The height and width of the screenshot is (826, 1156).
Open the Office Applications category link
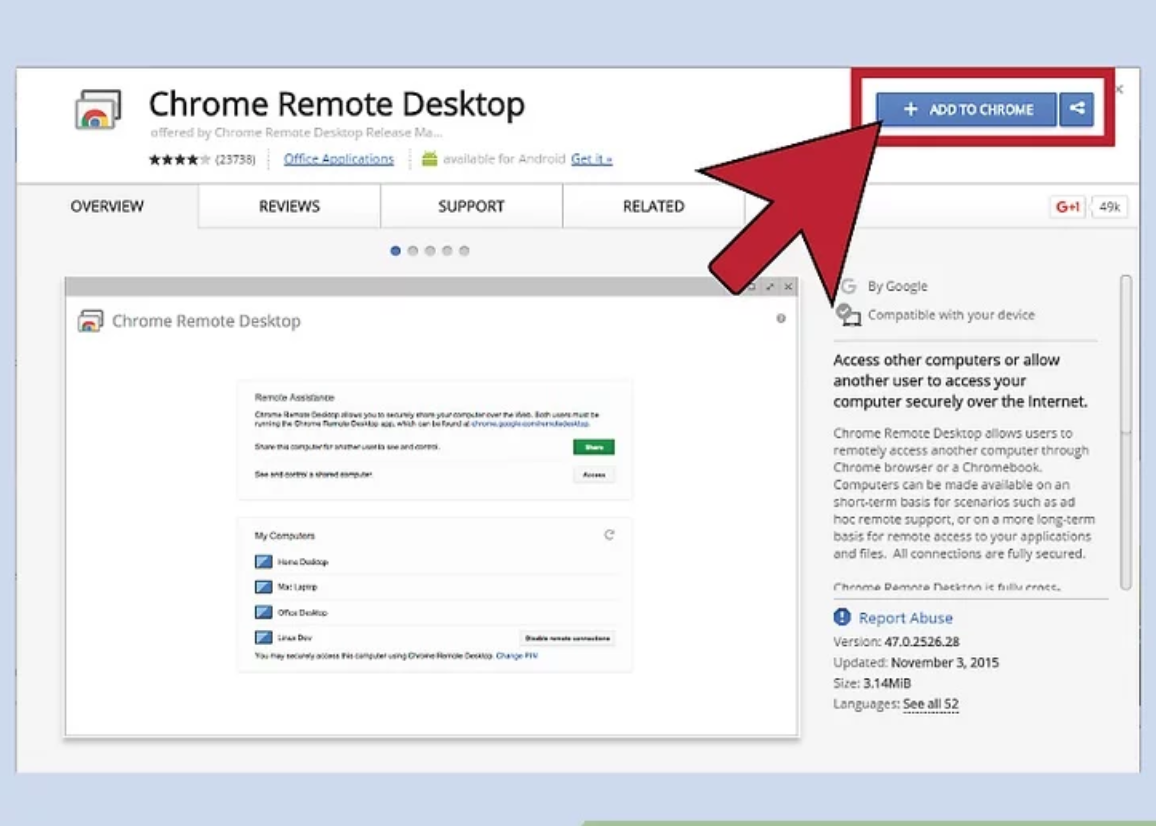(x=339, y=159)
